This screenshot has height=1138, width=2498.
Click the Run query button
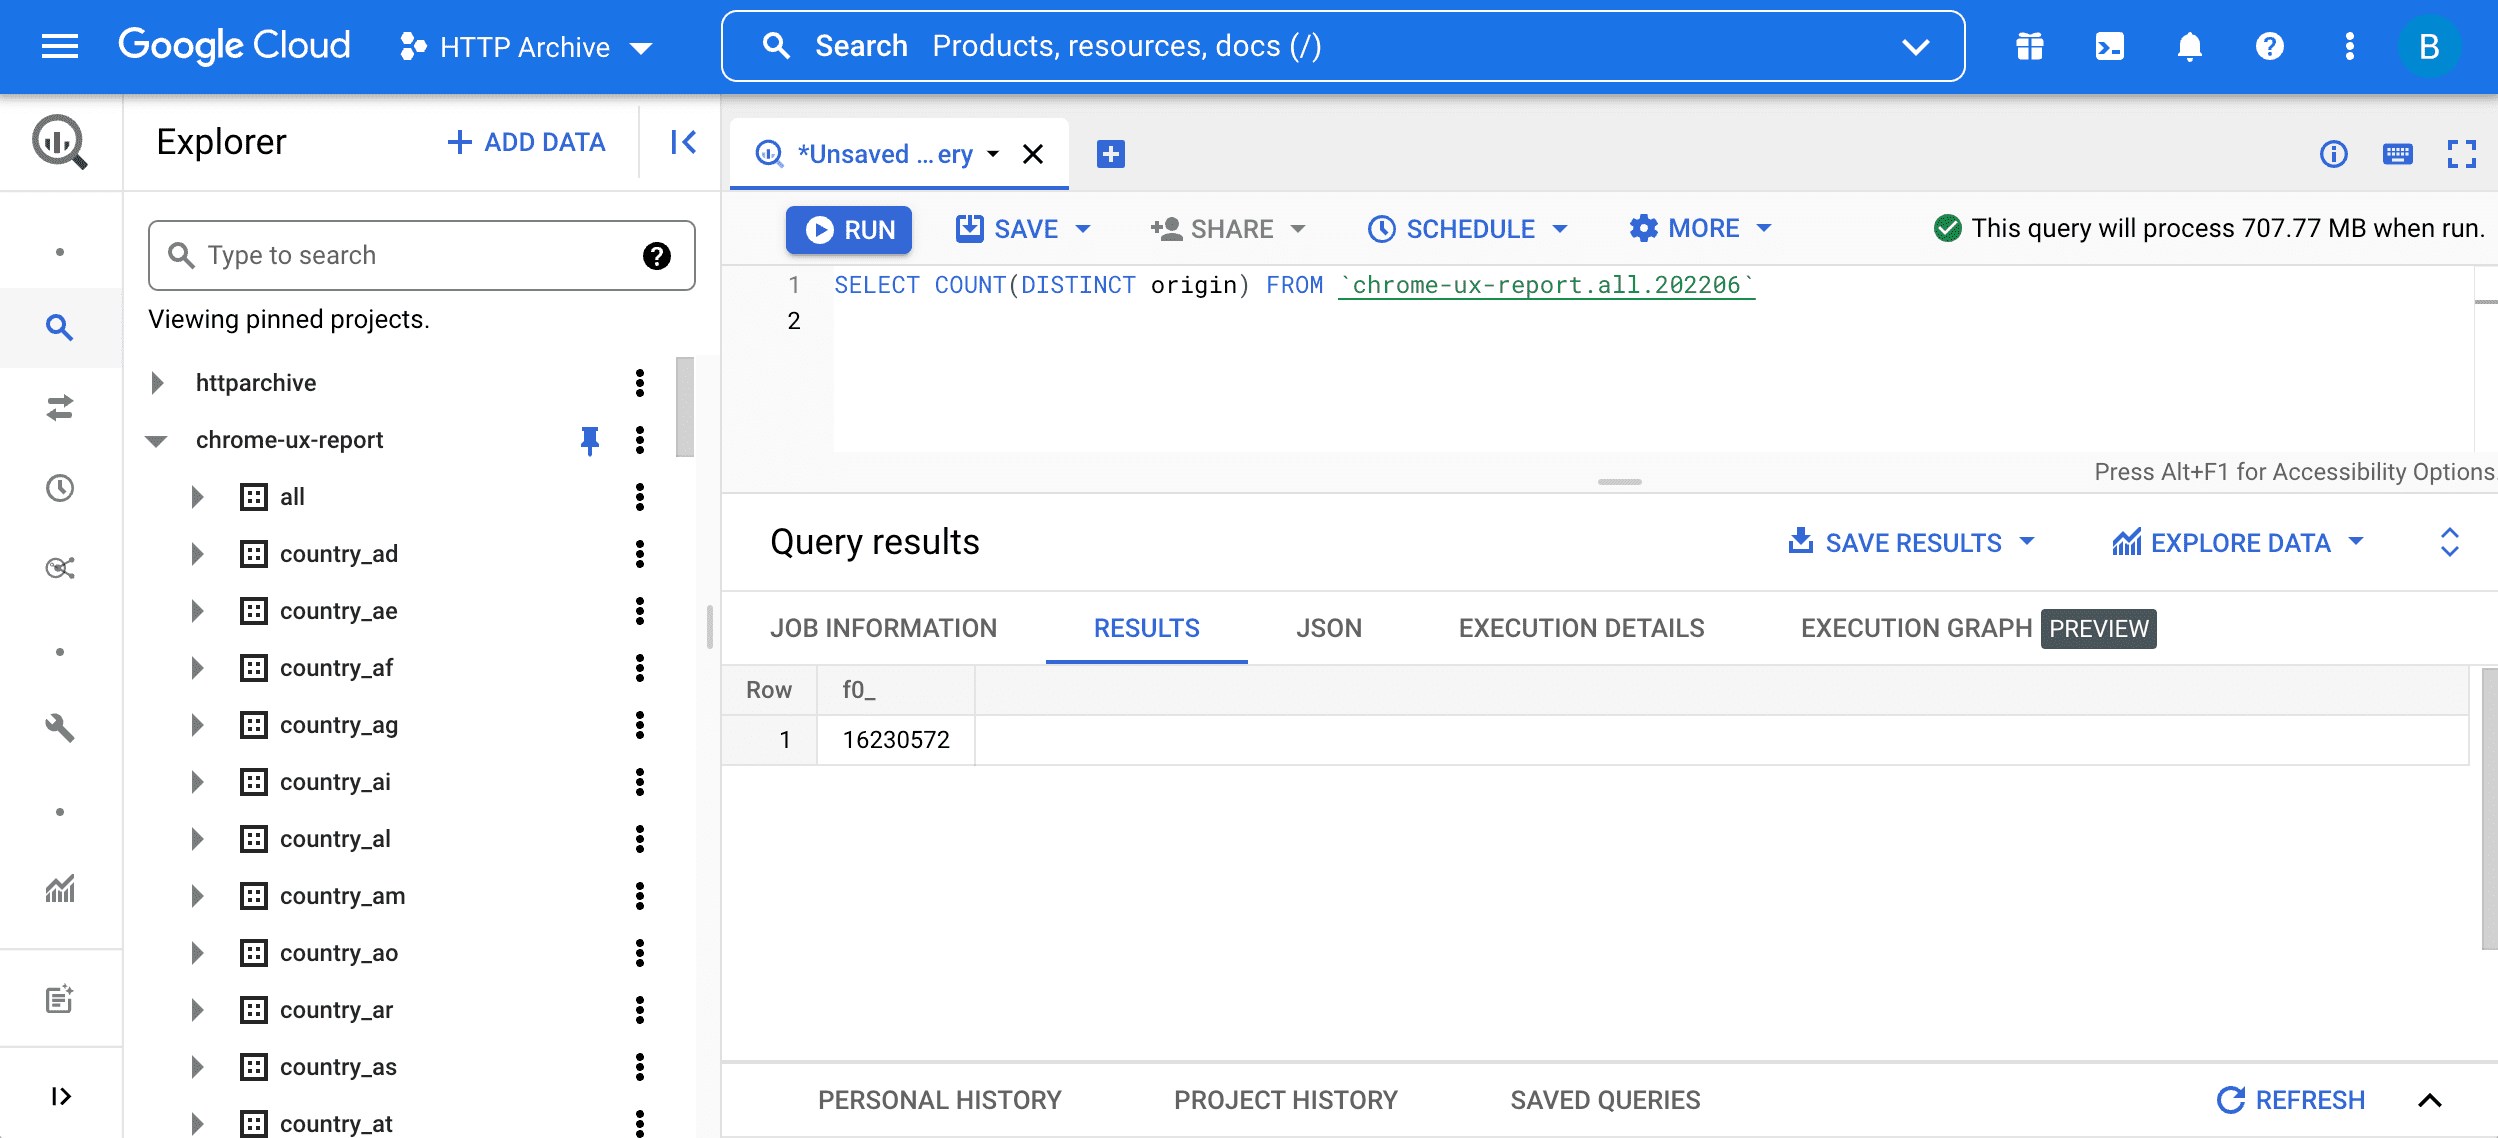point(849,230)
